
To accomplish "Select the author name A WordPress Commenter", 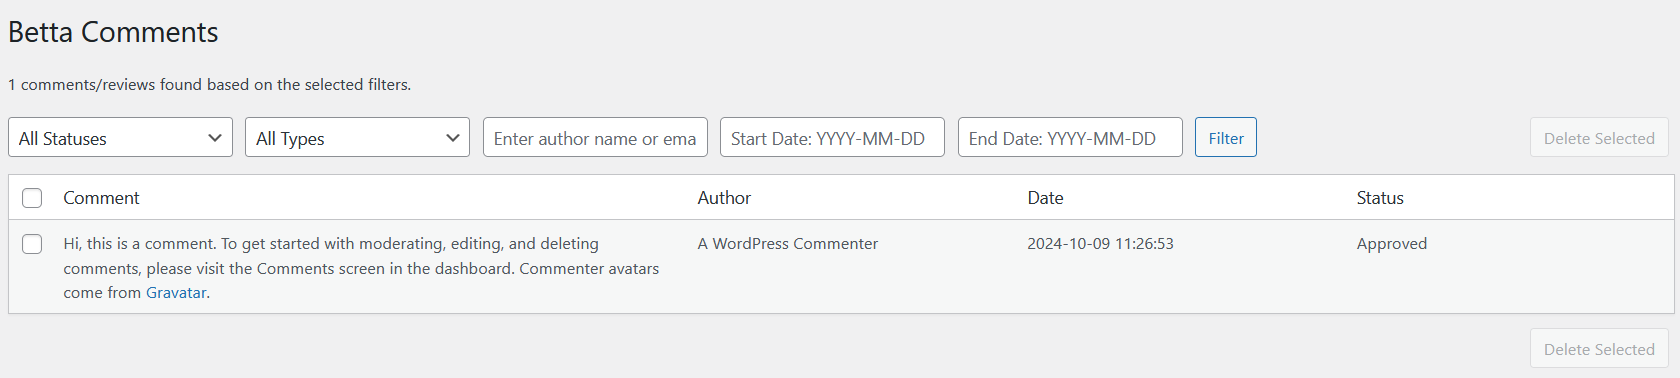I will pyautogui.click(x=788, y=244).
